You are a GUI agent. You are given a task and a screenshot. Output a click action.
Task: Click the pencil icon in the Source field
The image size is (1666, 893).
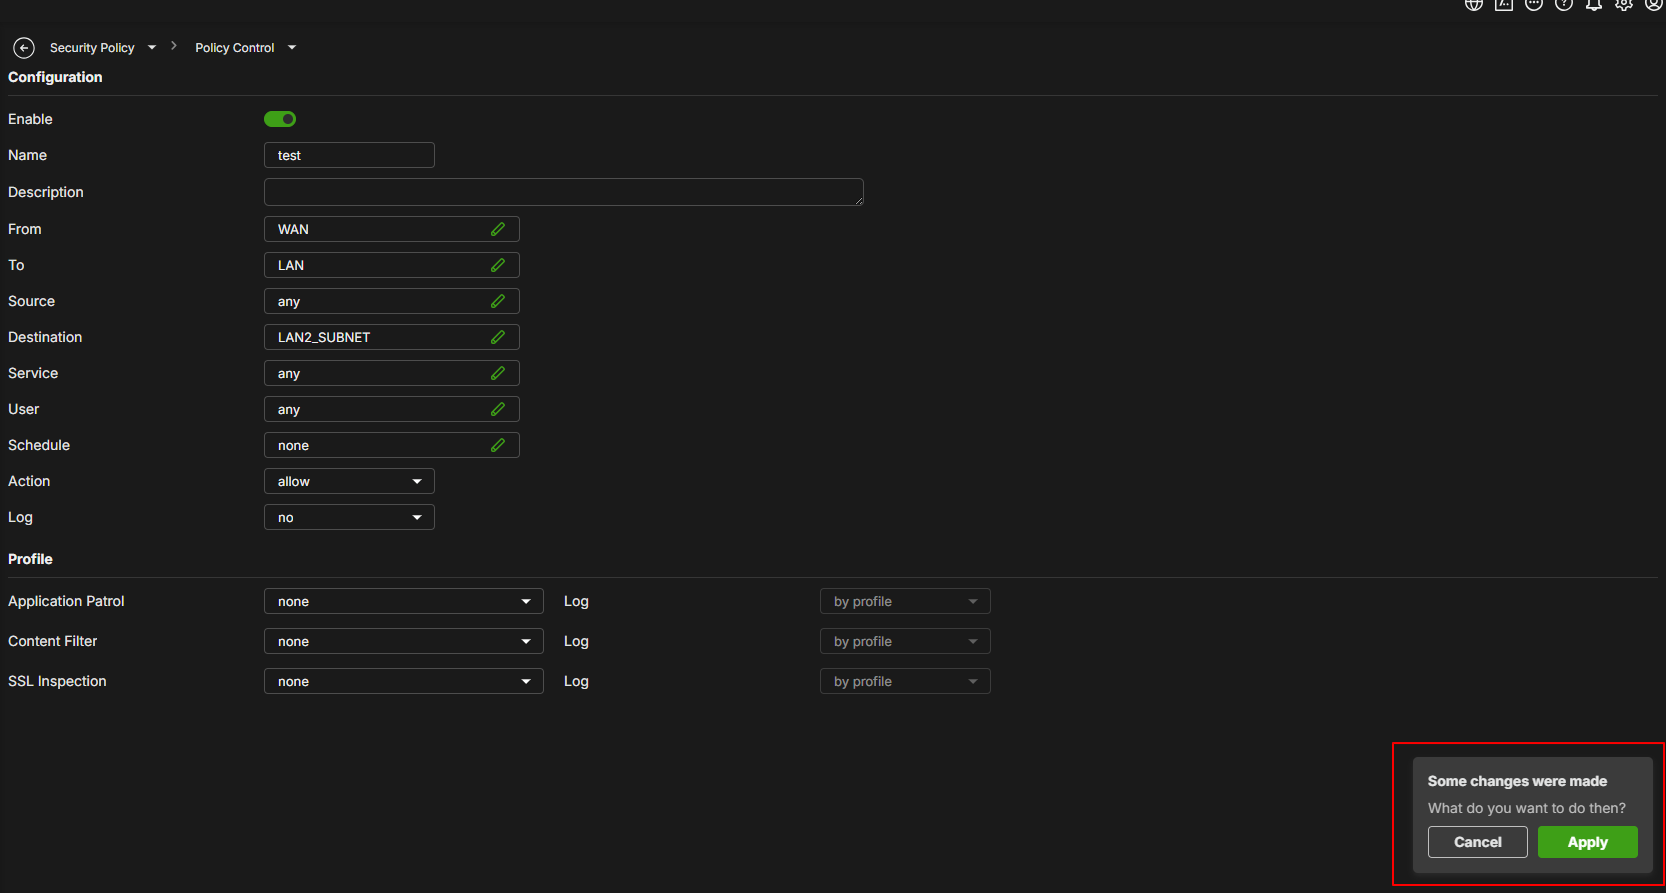[498, 301]
